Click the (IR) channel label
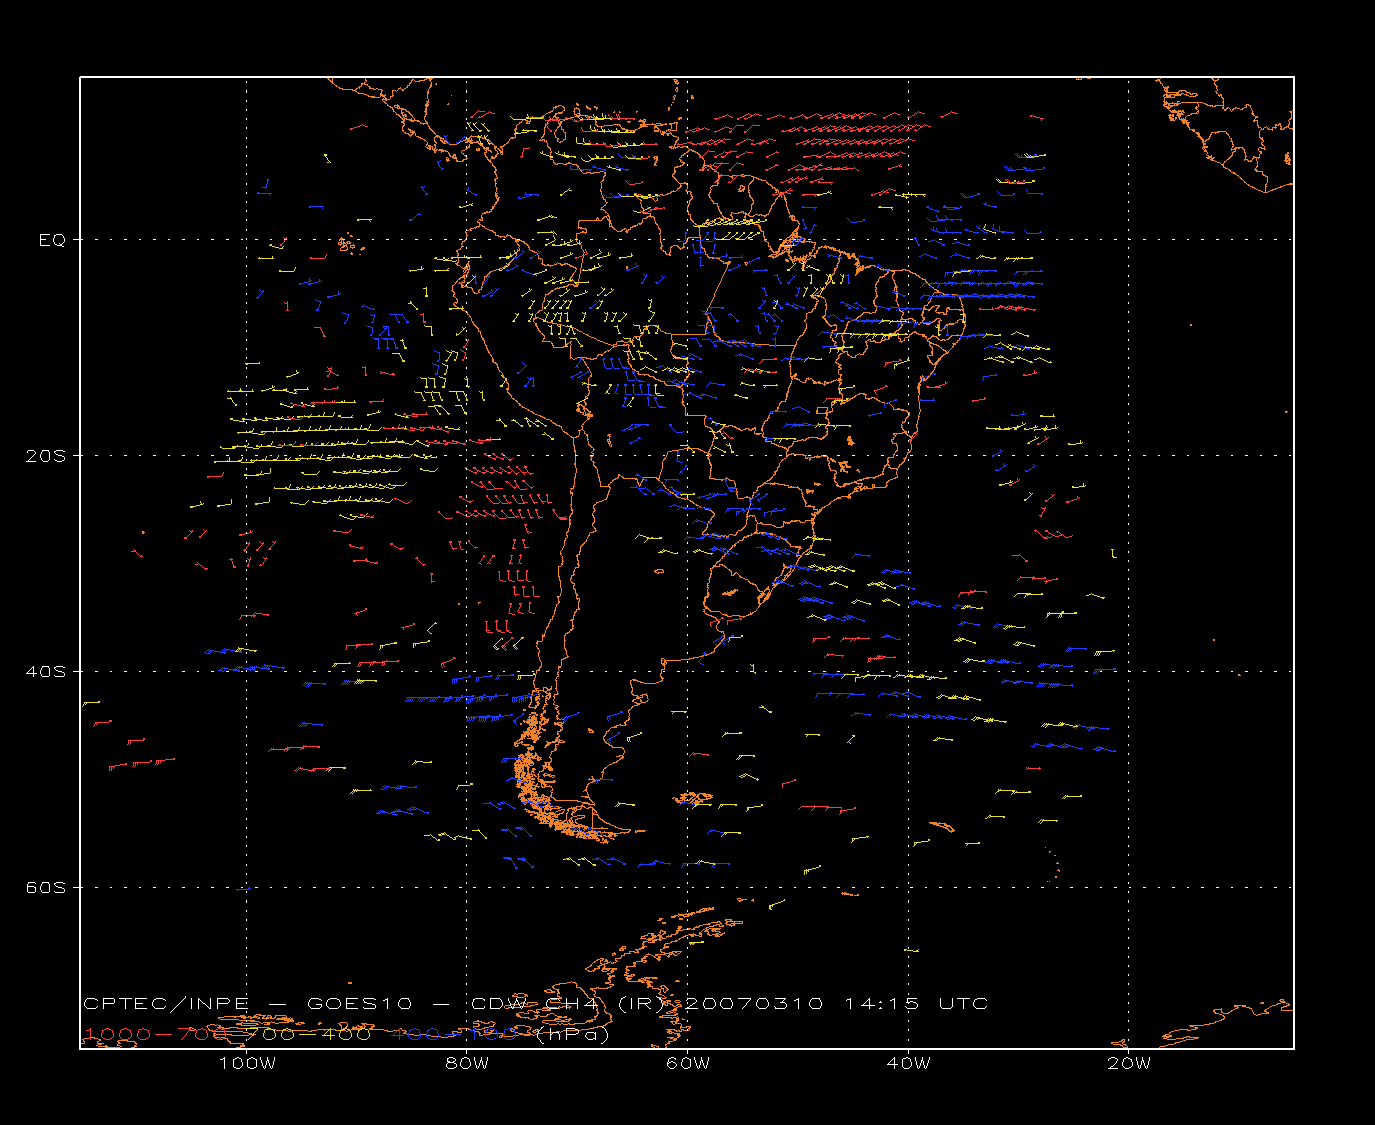 [641, 1004]
